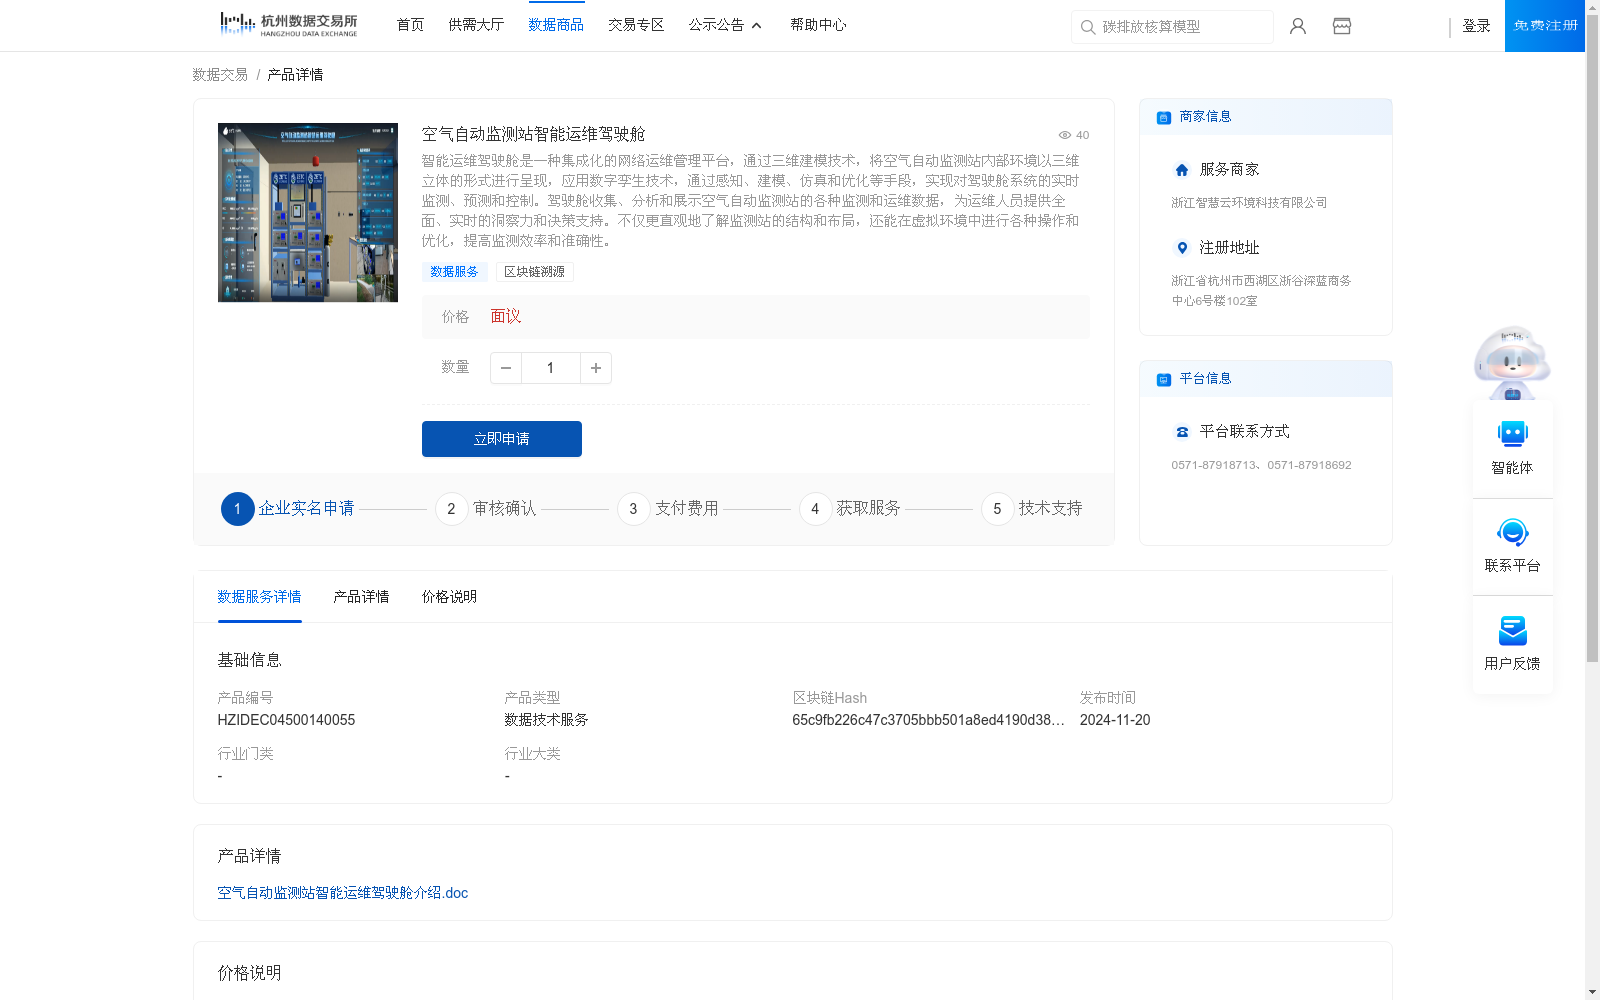The width and height of the screenshot is (1600, 1000).
Task: Click the 立即申请 button
Action: [502, 439]
